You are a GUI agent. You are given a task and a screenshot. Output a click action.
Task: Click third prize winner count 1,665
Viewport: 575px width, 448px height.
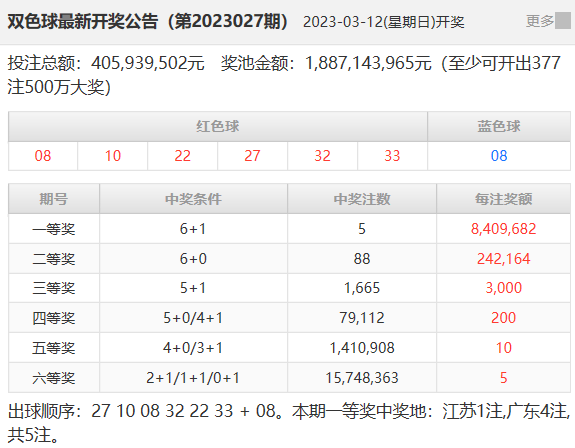tap(362, 288)
